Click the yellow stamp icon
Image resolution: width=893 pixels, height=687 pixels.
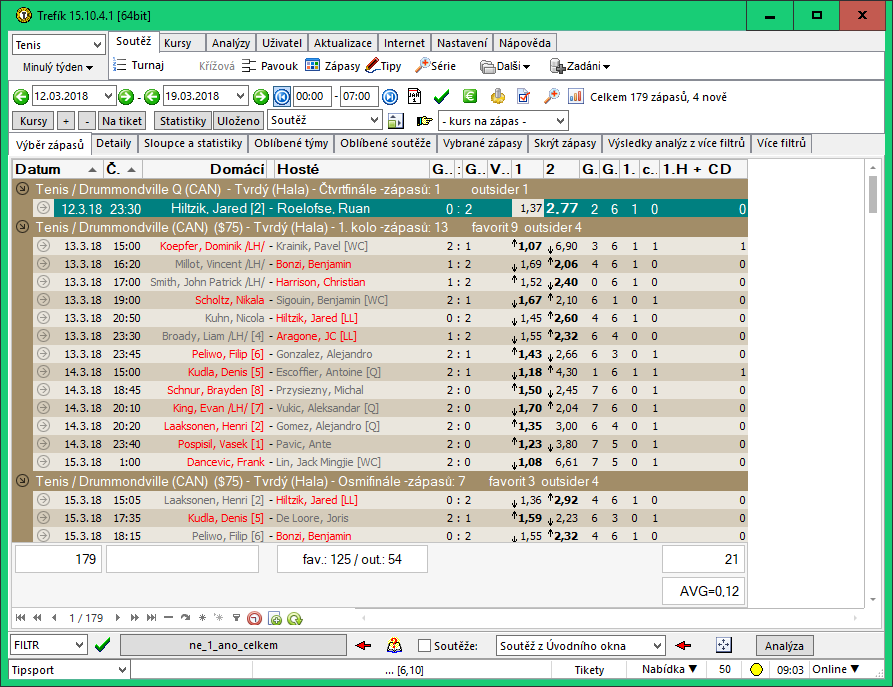497,97
